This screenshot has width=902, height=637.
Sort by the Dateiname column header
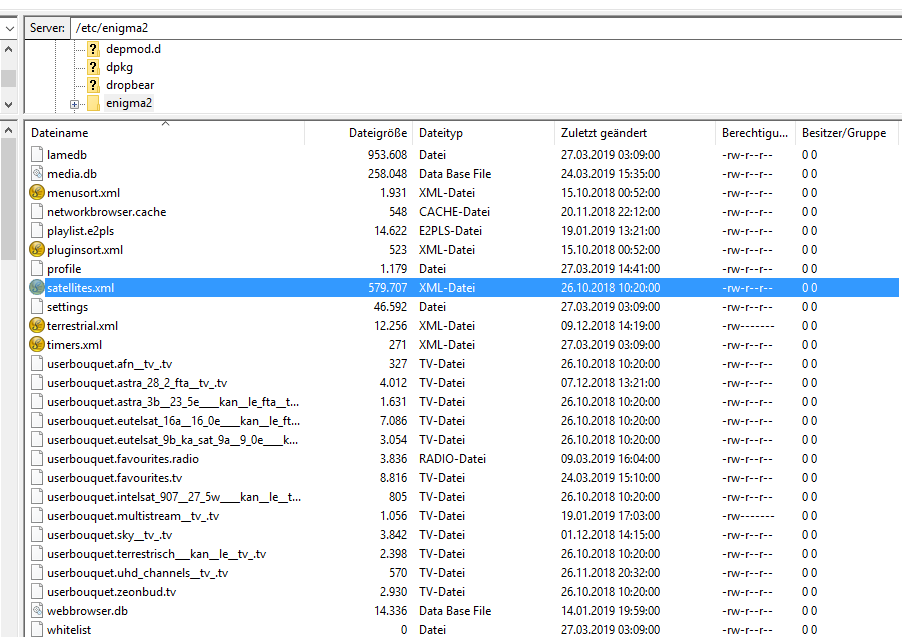point(167,133)
